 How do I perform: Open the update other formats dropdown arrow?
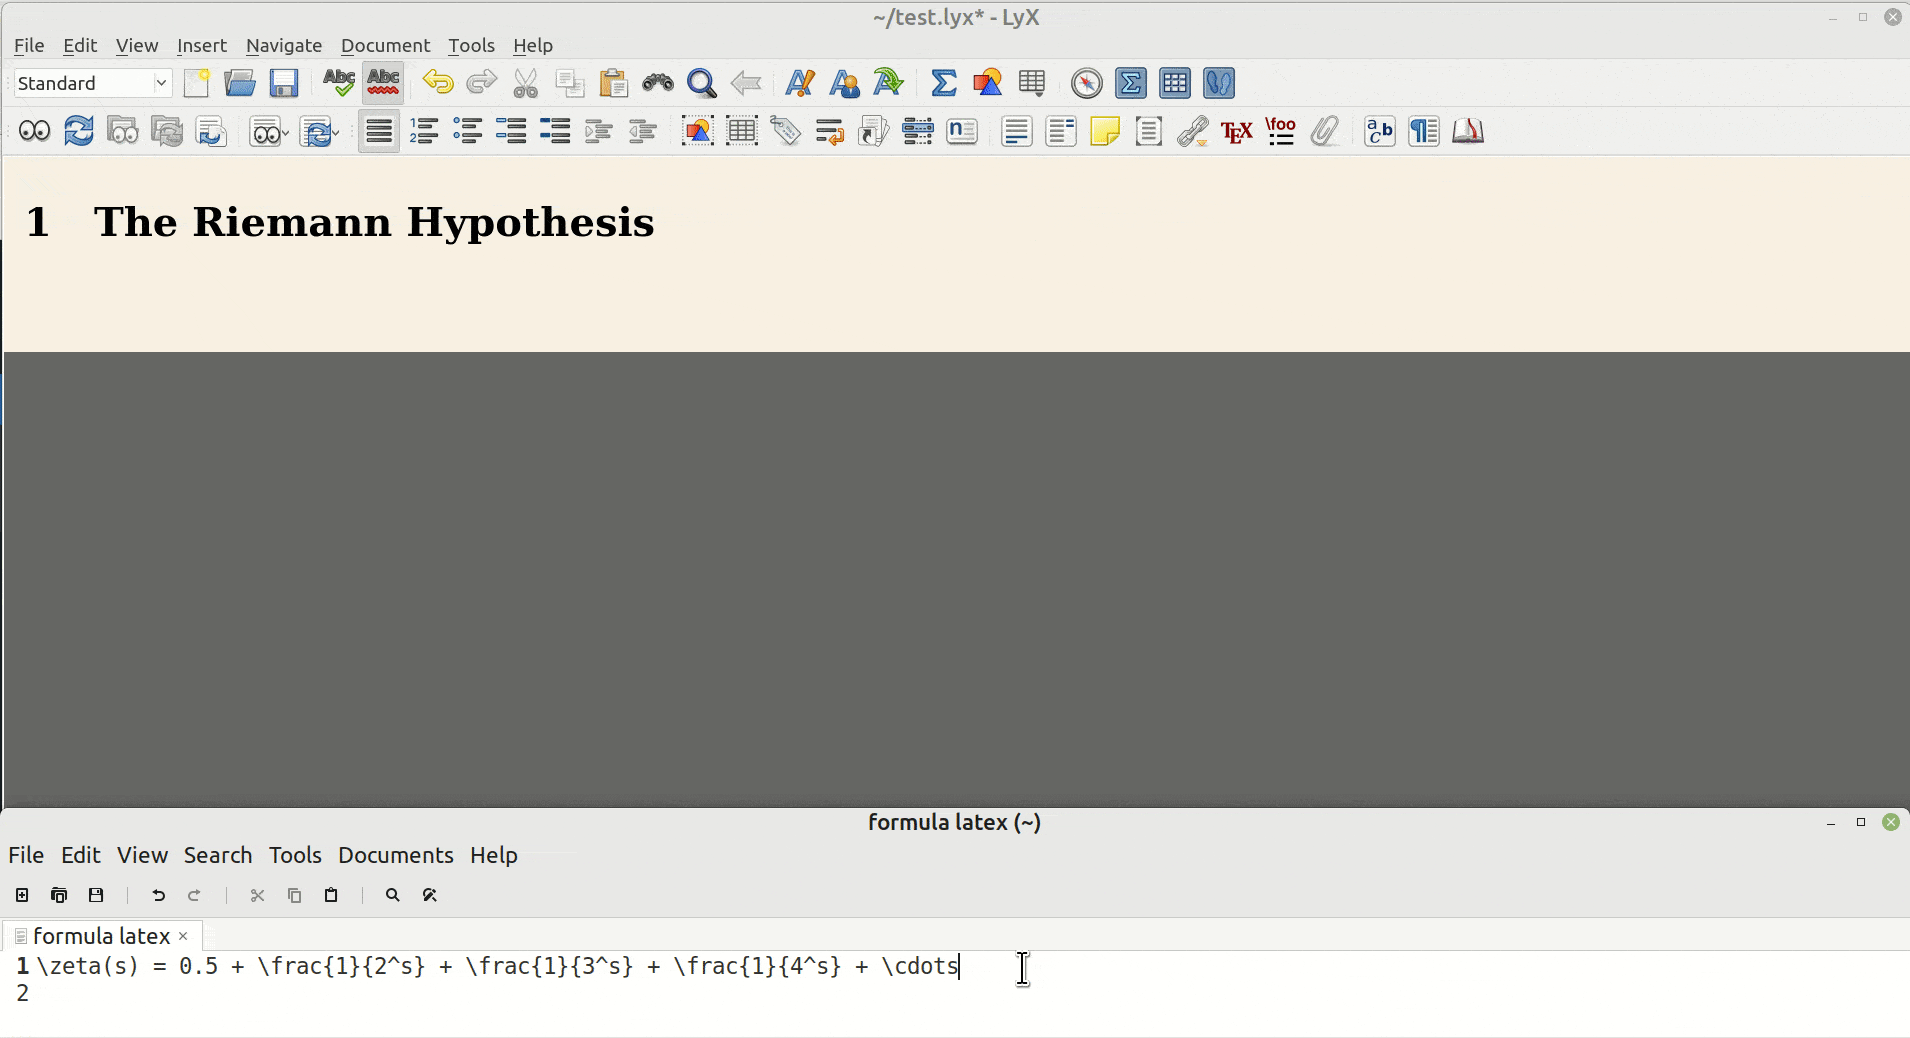pos(334,133)
